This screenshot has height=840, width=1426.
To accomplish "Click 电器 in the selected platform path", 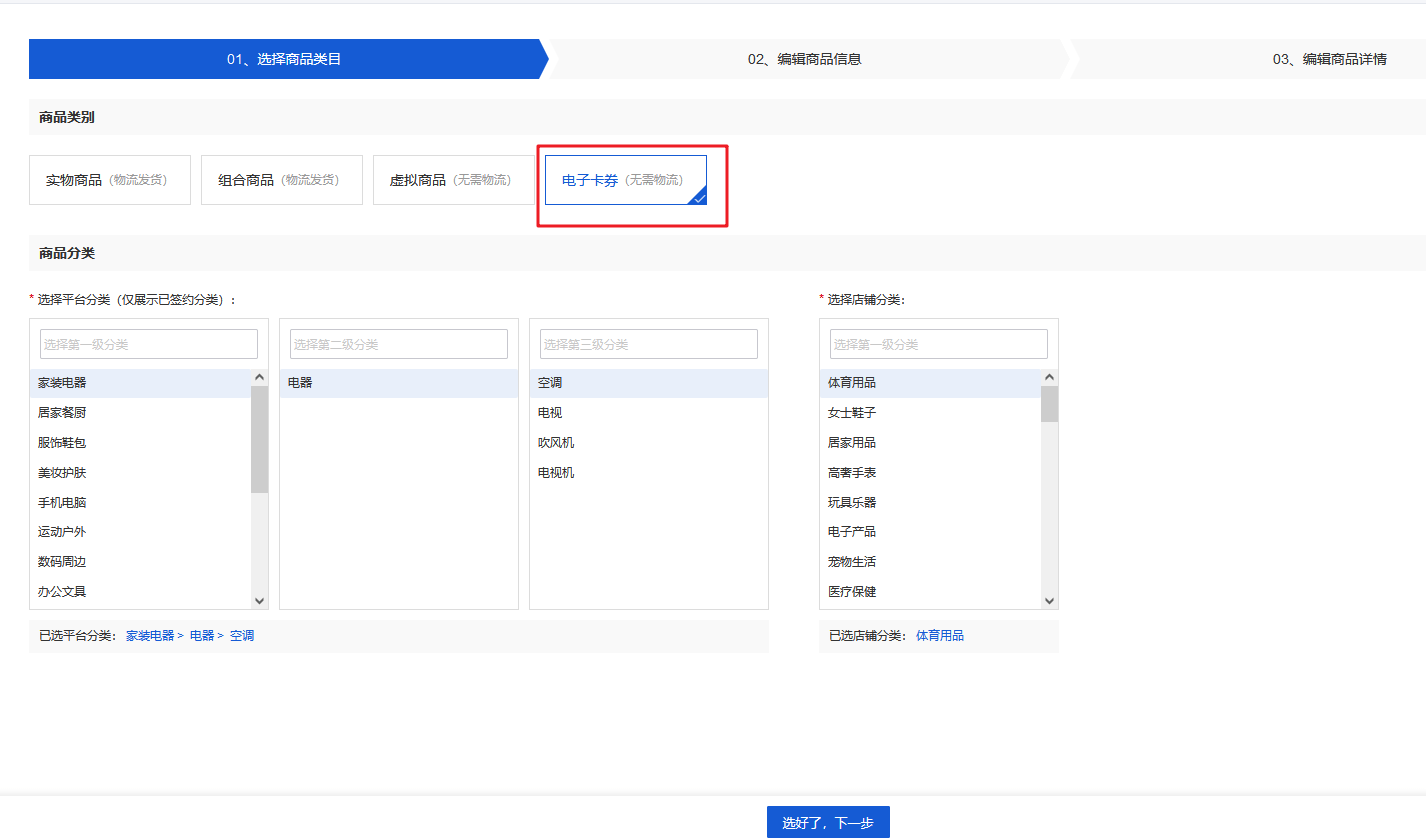I will [202, 636].
